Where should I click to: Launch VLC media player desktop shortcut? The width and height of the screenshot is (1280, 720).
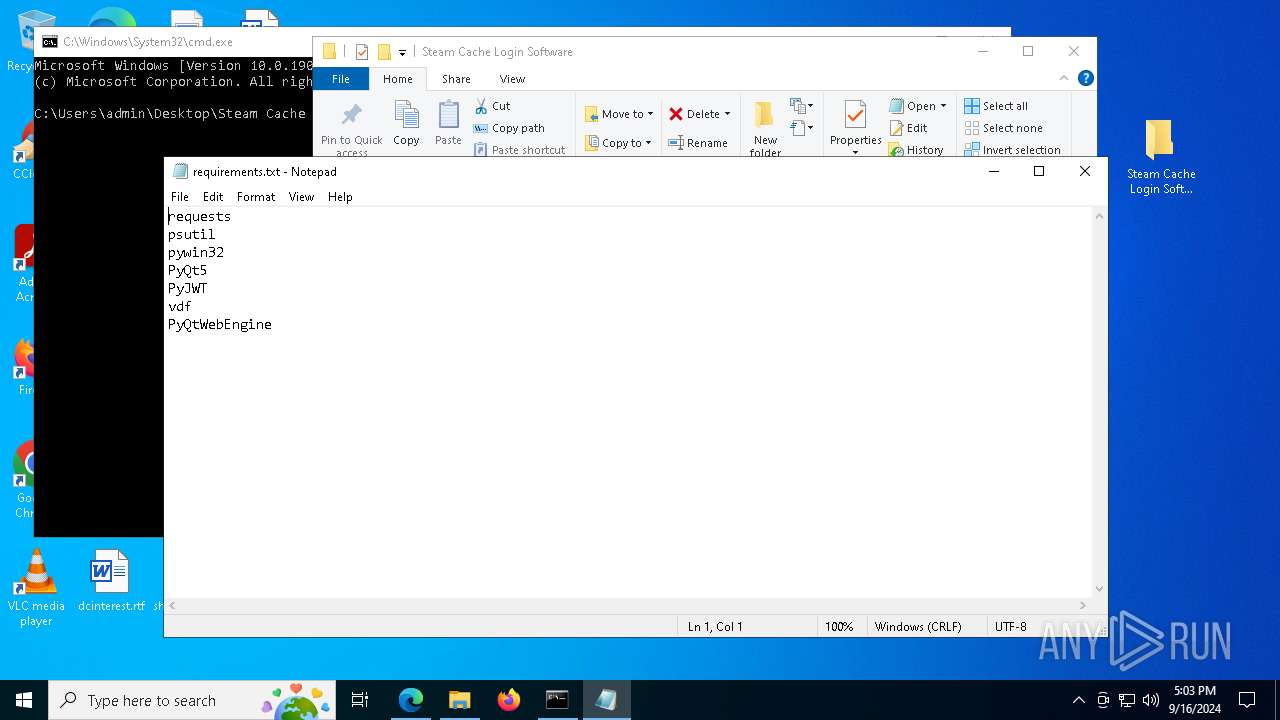coord(36,588)
